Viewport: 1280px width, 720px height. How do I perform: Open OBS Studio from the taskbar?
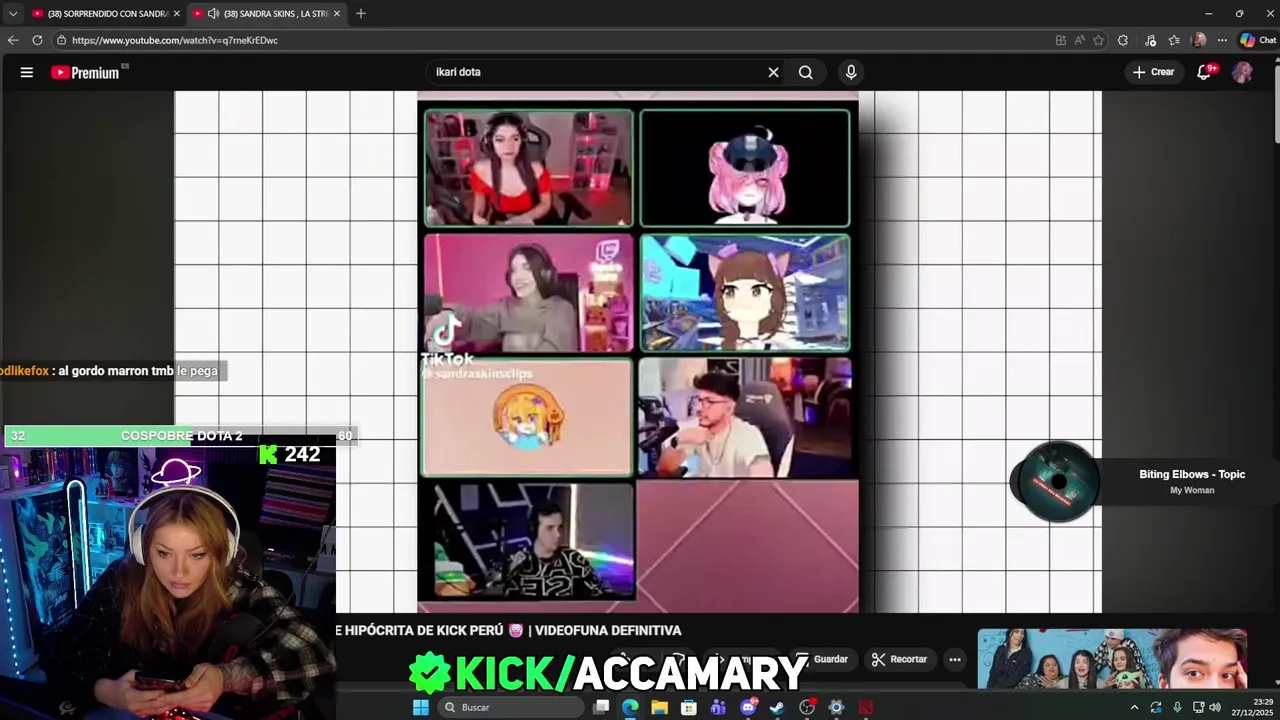tap(807, 707)
